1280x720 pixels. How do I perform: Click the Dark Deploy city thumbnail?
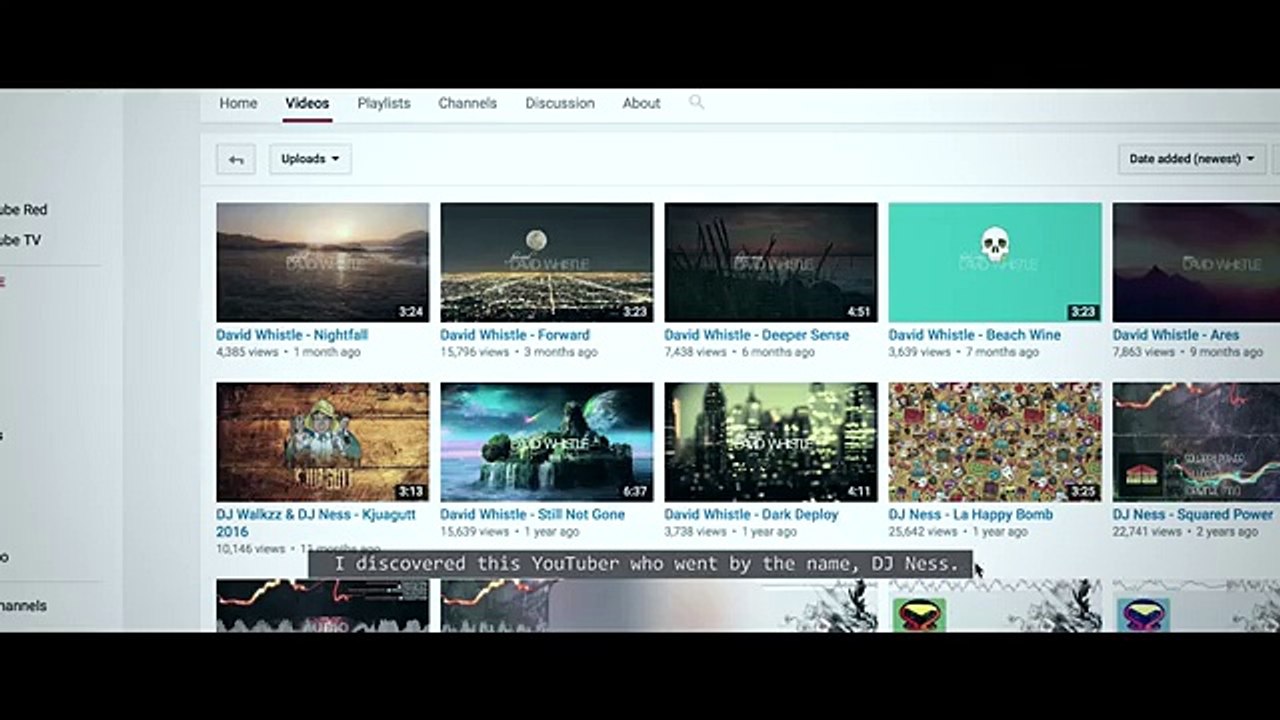tap(771, 442)
